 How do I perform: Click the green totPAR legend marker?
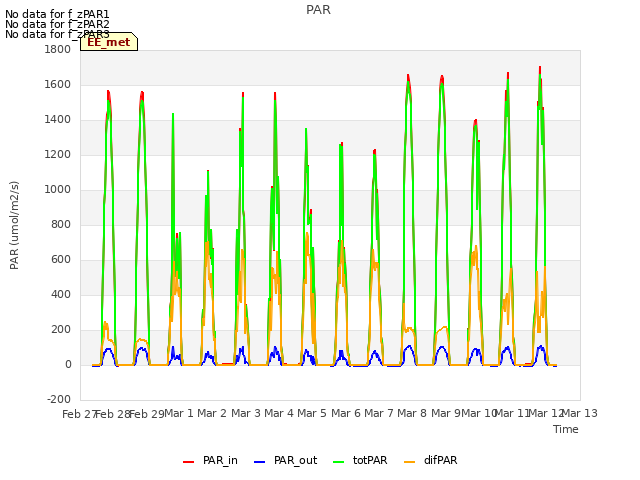point(339,462)
